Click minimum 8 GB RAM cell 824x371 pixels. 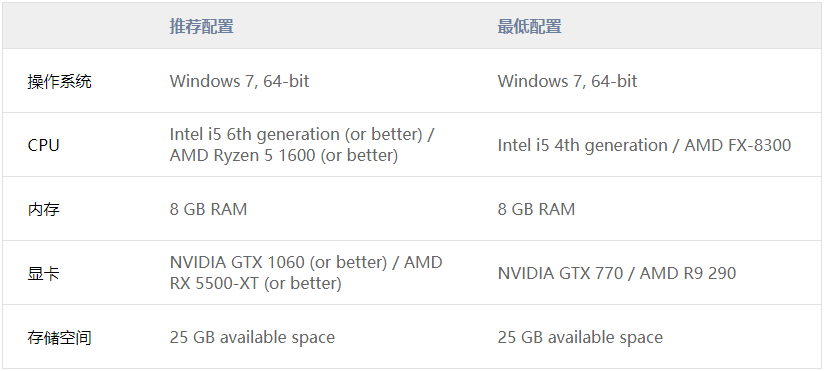coord(536,210)
